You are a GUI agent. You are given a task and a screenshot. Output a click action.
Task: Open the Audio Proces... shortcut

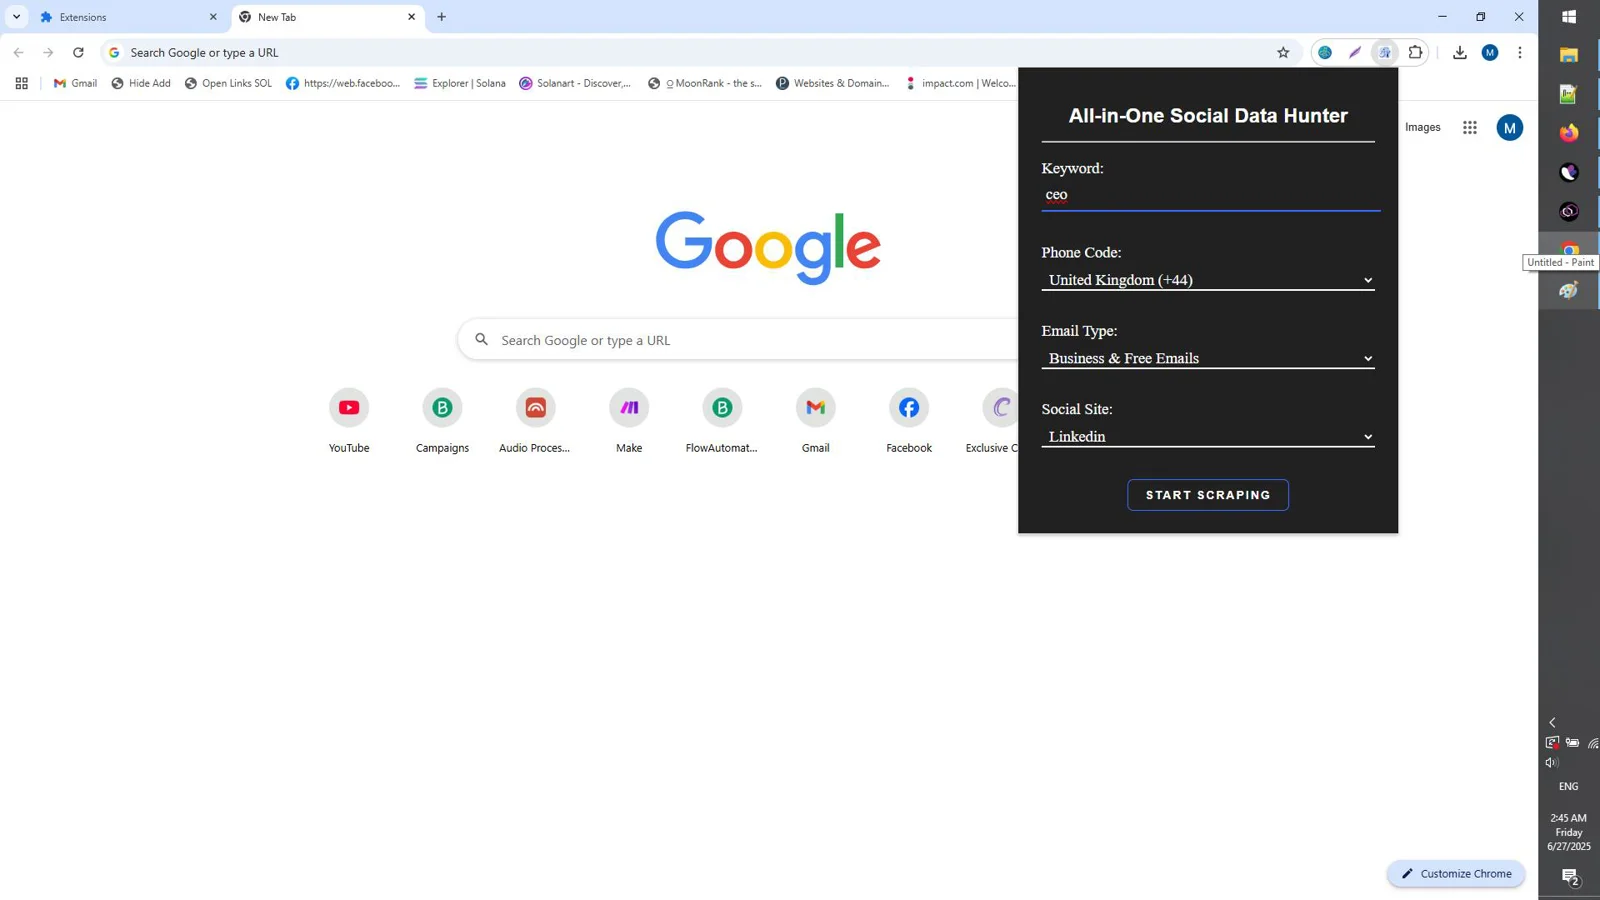tap(535, 420)
